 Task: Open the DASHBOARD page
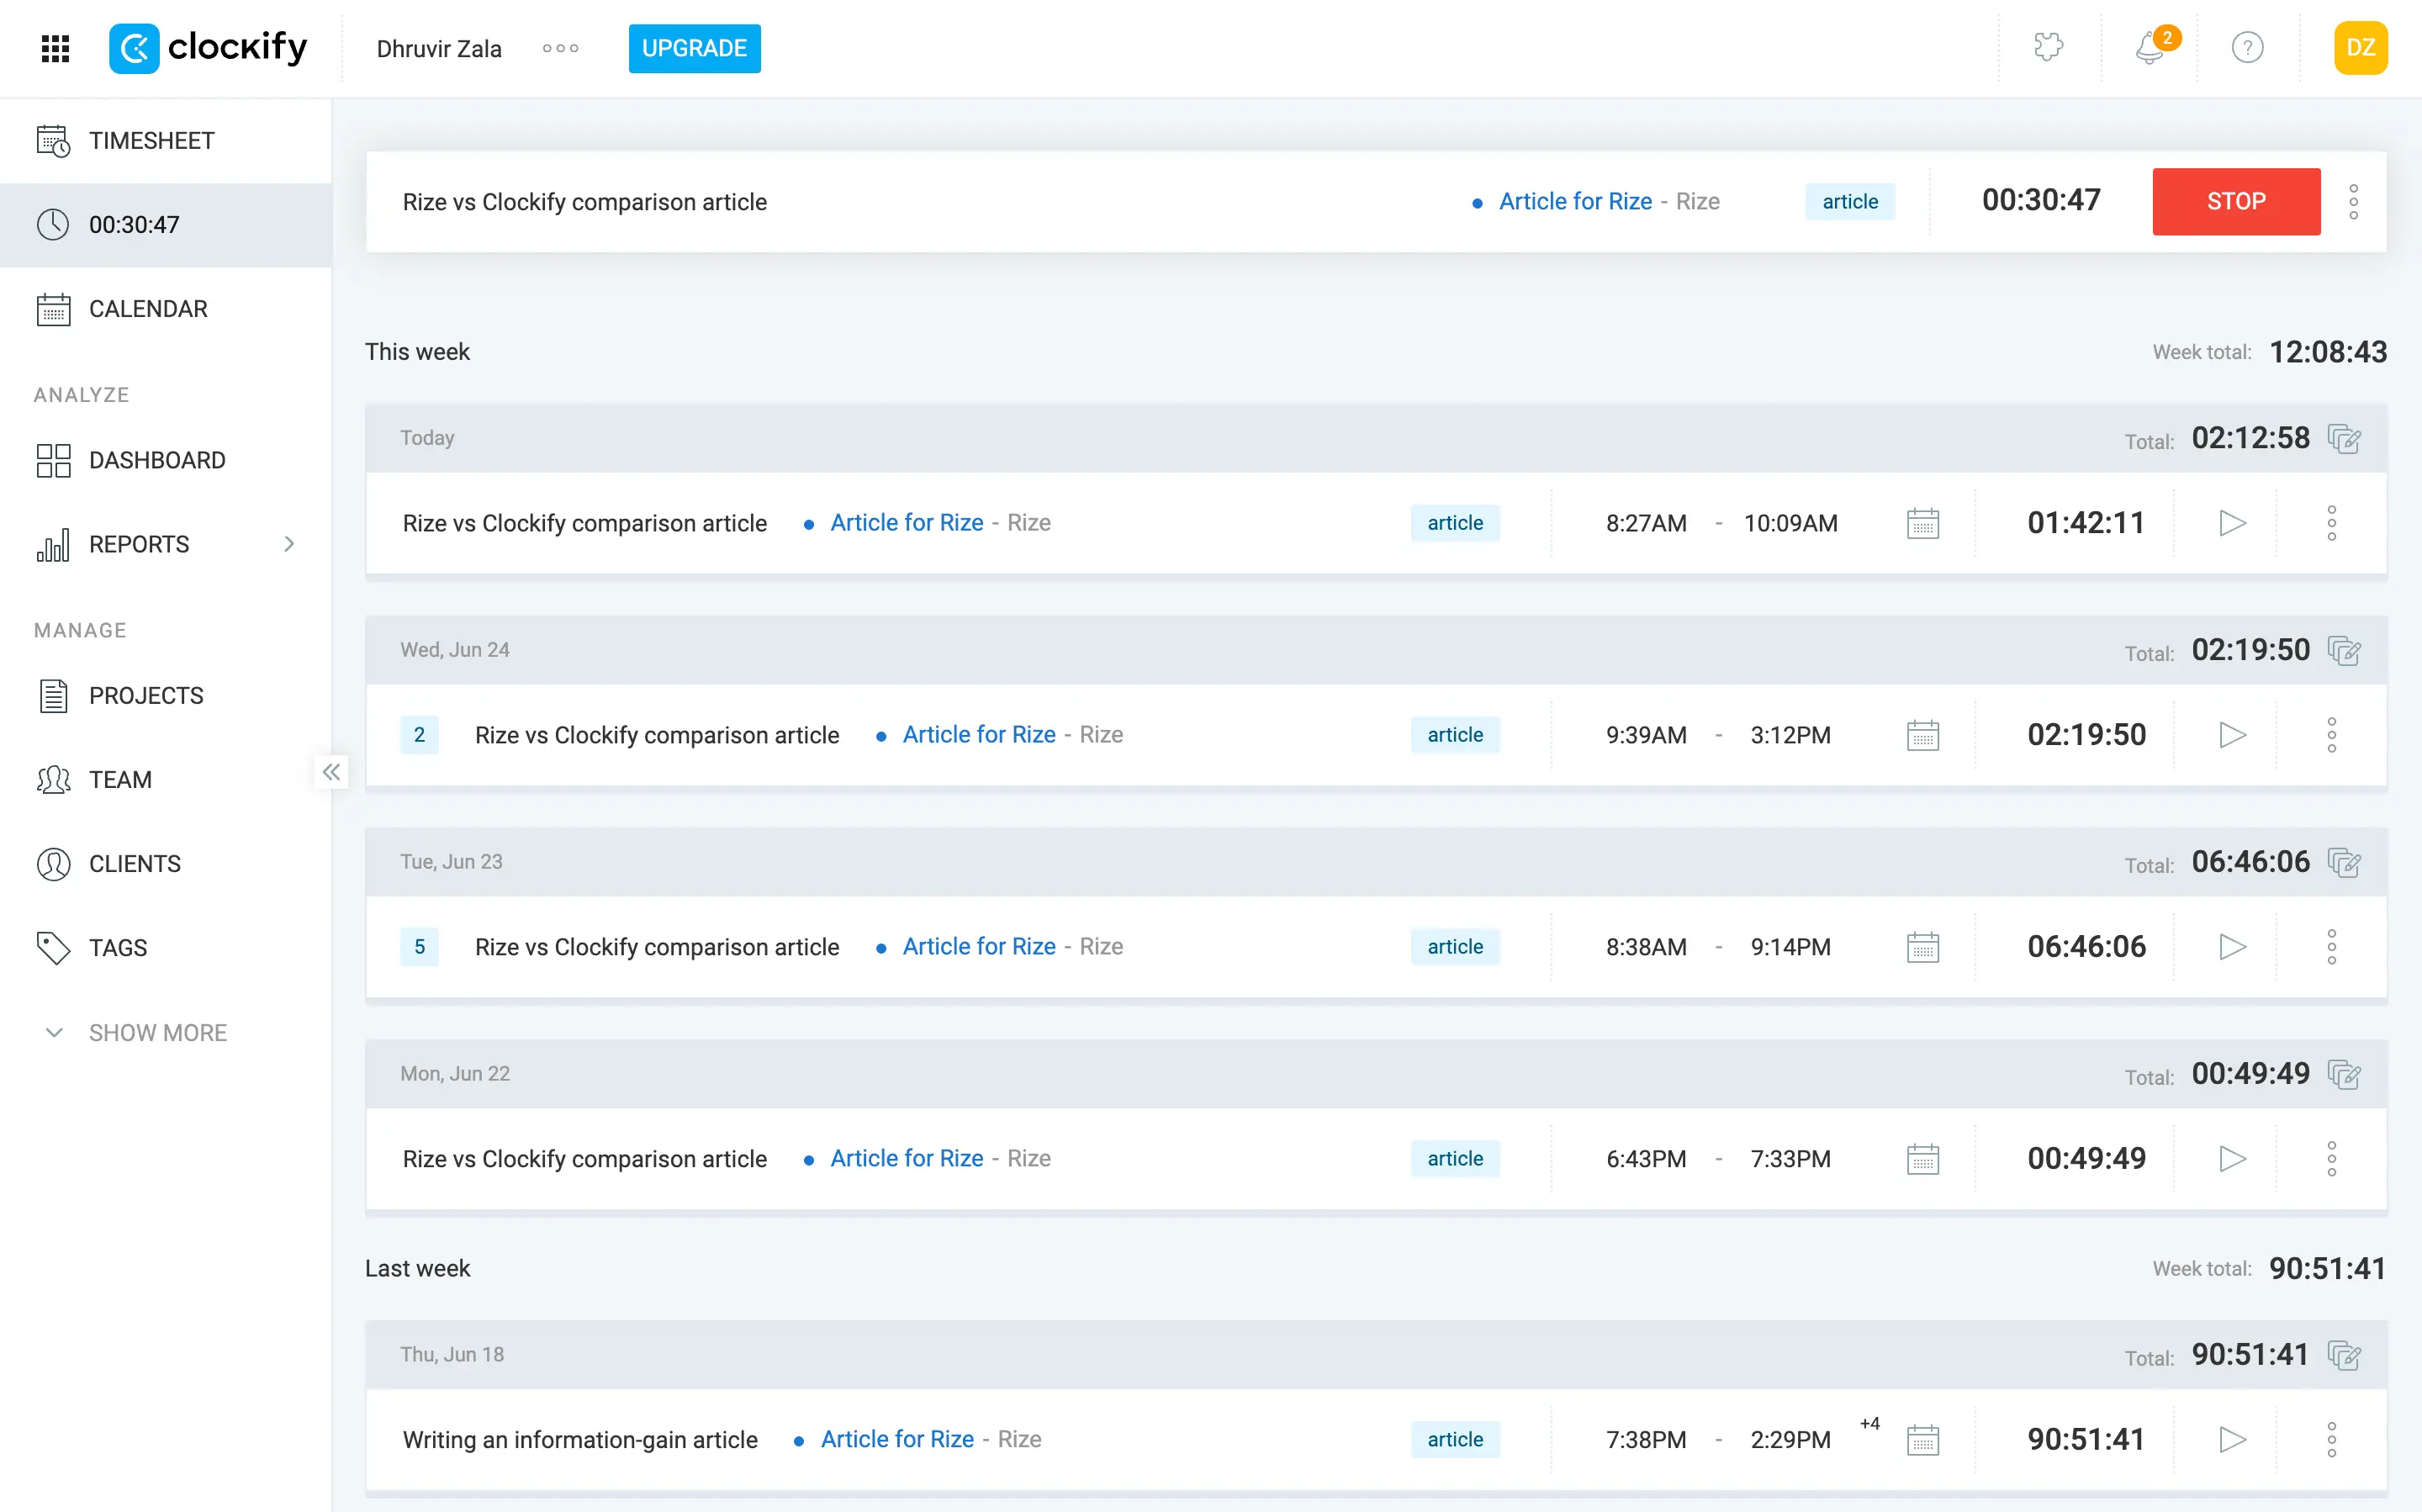click(x=166, y=460)
